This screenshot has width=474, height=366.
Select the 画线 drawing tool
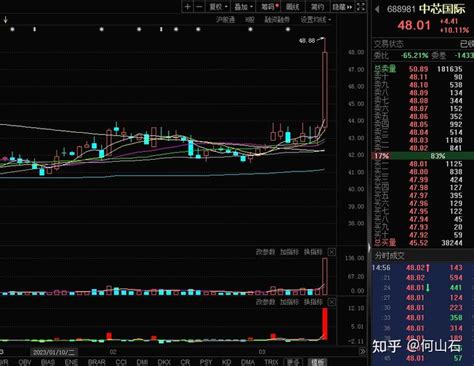point(293,7)
